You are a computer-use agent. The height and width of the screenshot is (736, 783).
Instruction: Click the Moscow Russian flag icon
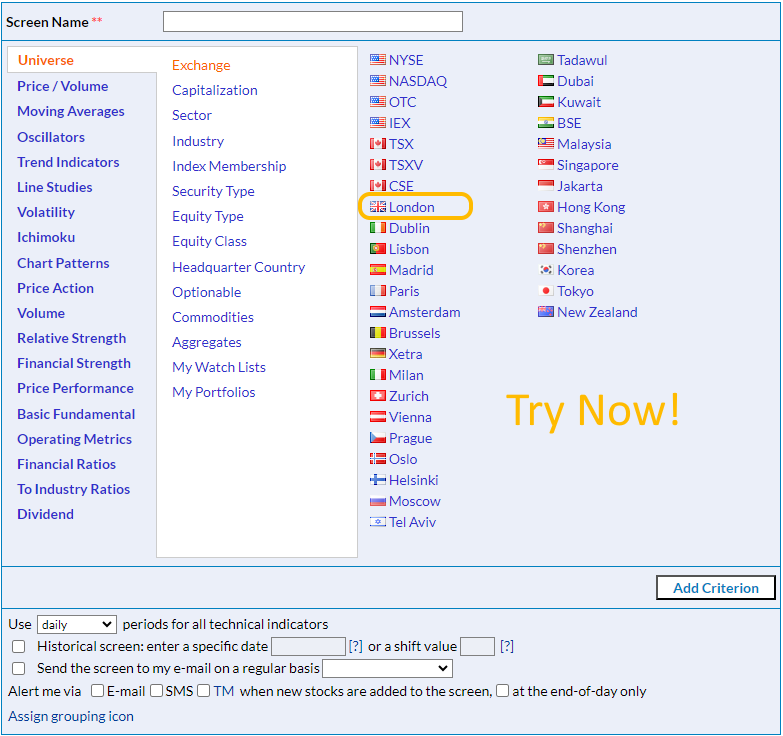click(x=378, y=501)
